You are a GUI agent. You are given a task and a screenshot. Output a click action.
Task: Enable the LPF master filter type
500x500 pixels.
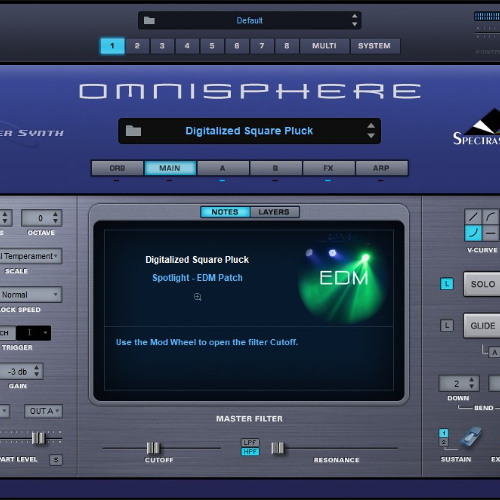click(x=250, y=442)
